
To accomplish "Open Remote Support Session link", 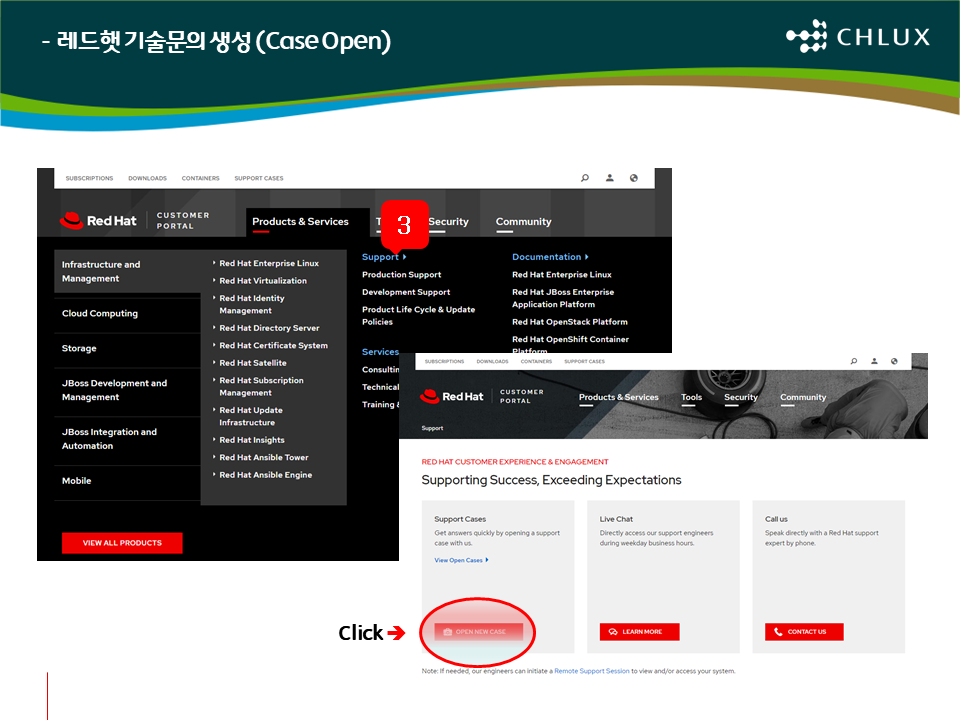I will (x=591, y=672).
